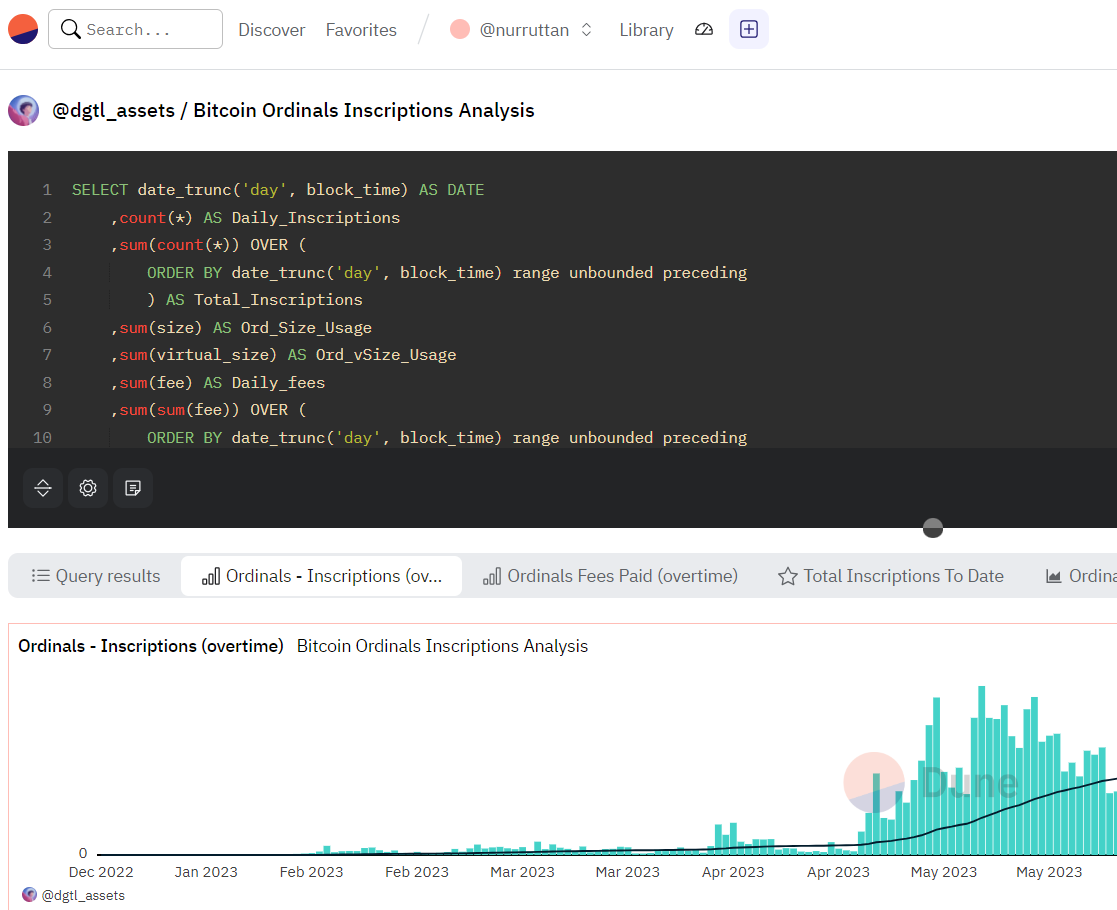Viewport: 1117px width, 910px height.
Task: Click the @dgtl_assets profile avatar
Action: (22, 110)
